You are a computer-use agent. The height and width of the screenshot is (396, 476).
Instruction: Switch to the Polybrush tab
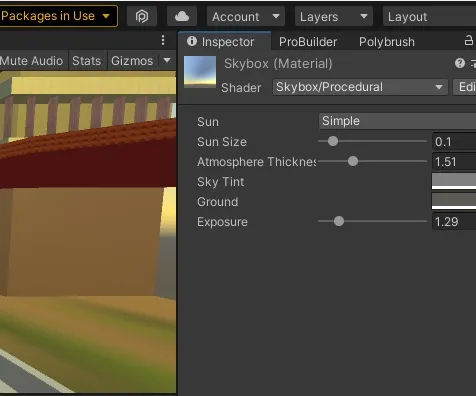[387, 42]
